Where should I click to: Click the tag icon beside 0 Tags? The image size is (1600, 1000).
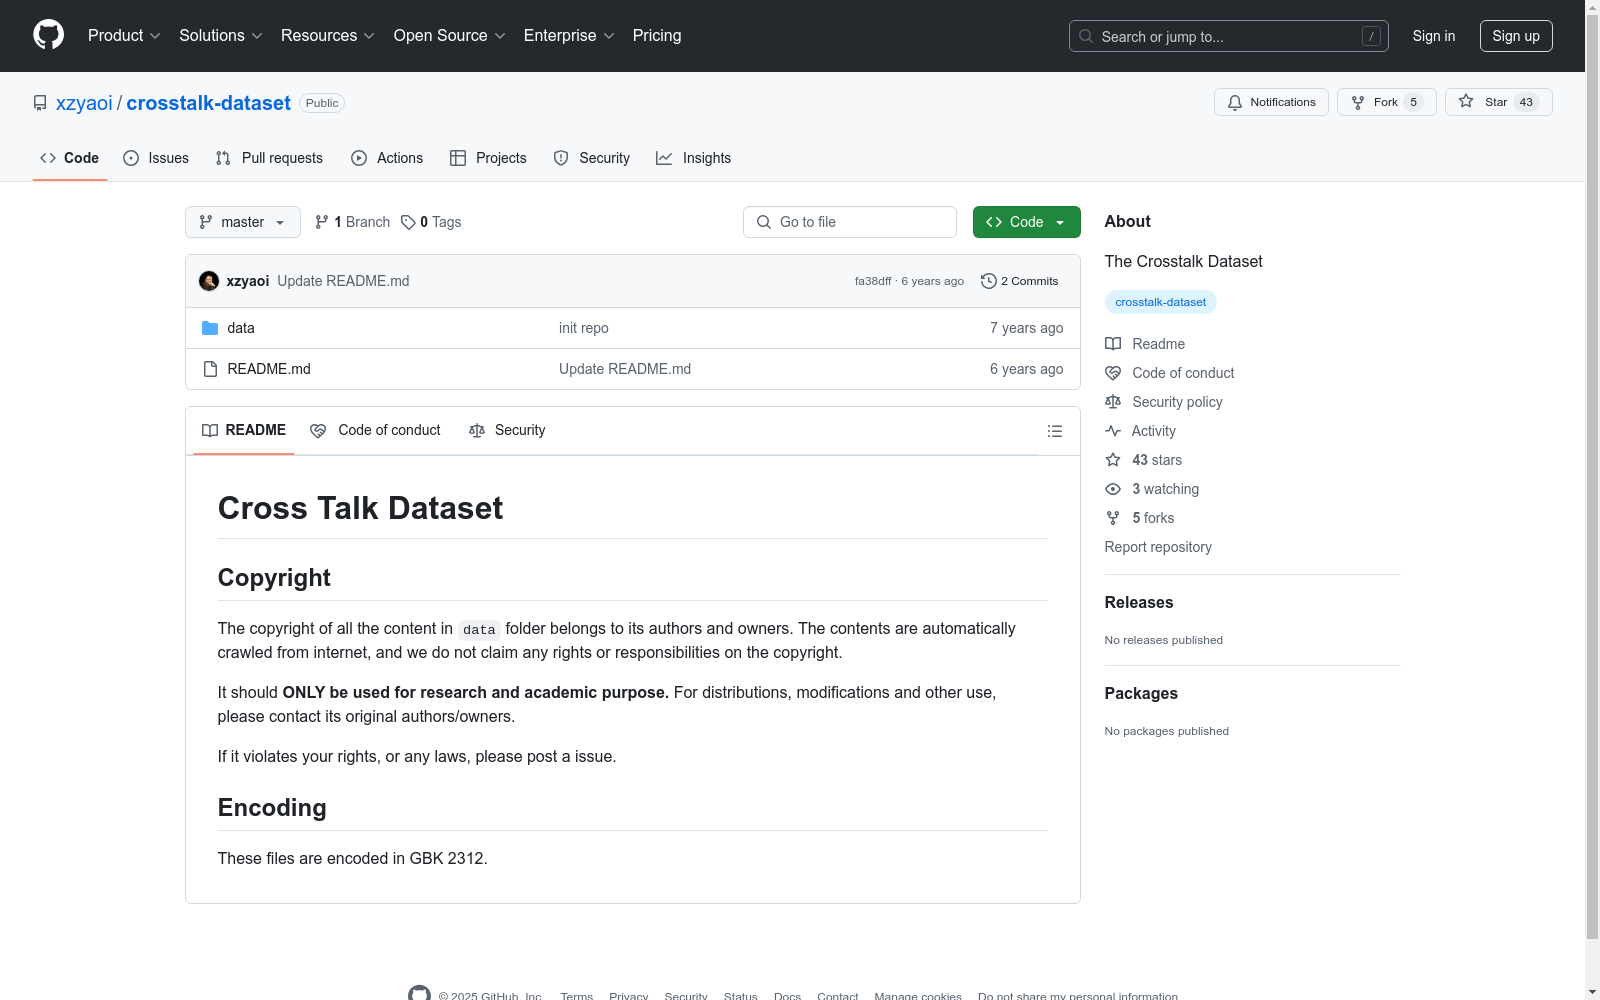coord(408,222)
